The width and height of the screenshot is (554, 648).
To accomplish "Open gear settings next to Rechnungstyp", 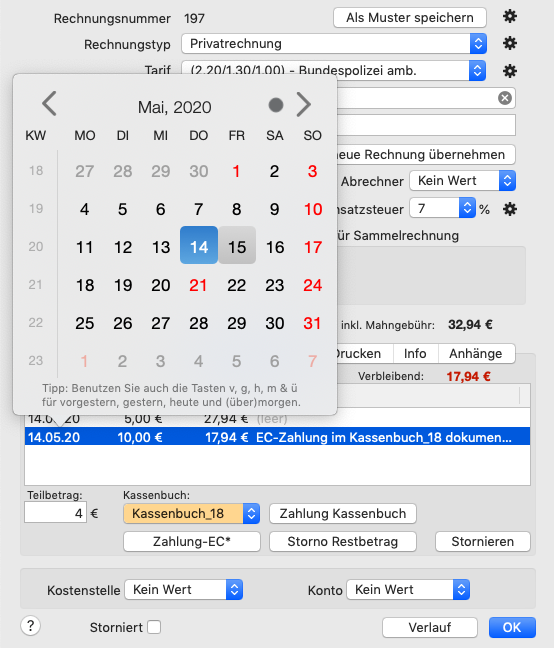I will [x=510, y=43].
